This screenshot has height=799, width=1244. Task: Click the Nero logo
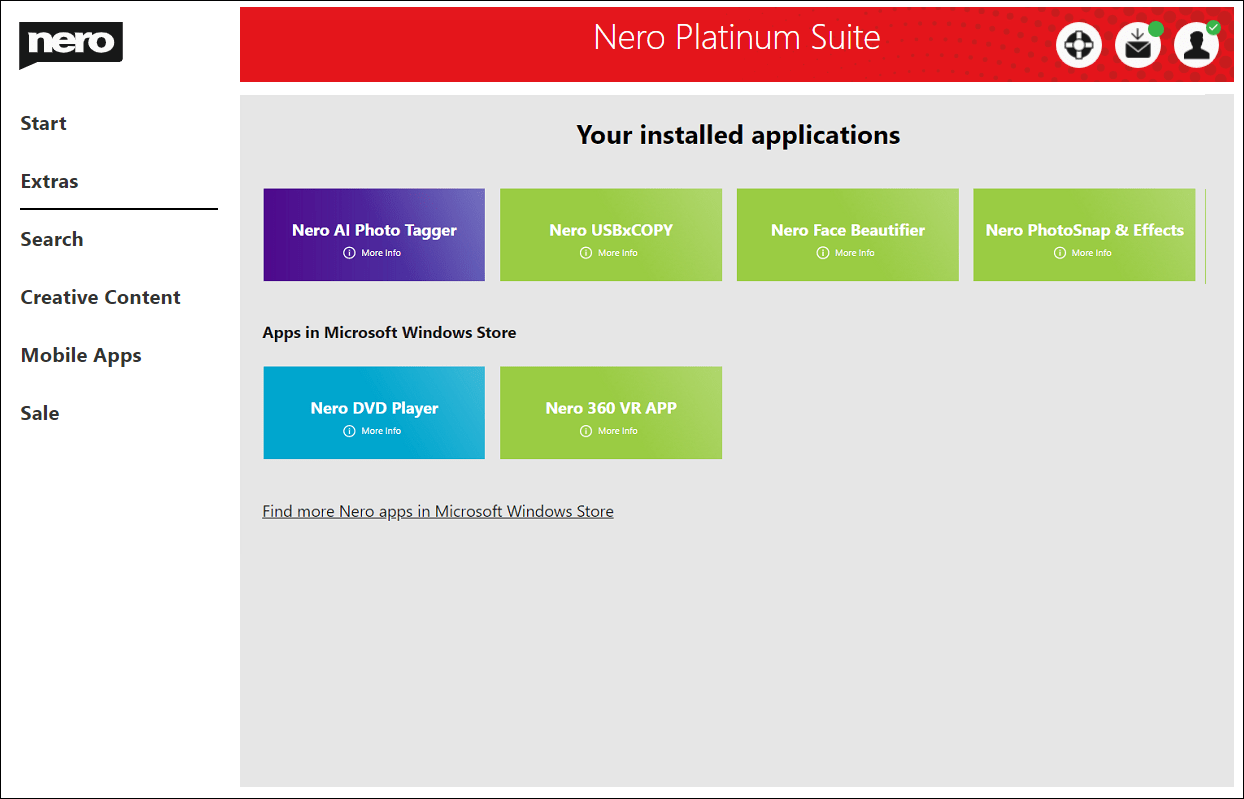pos(70,45)
